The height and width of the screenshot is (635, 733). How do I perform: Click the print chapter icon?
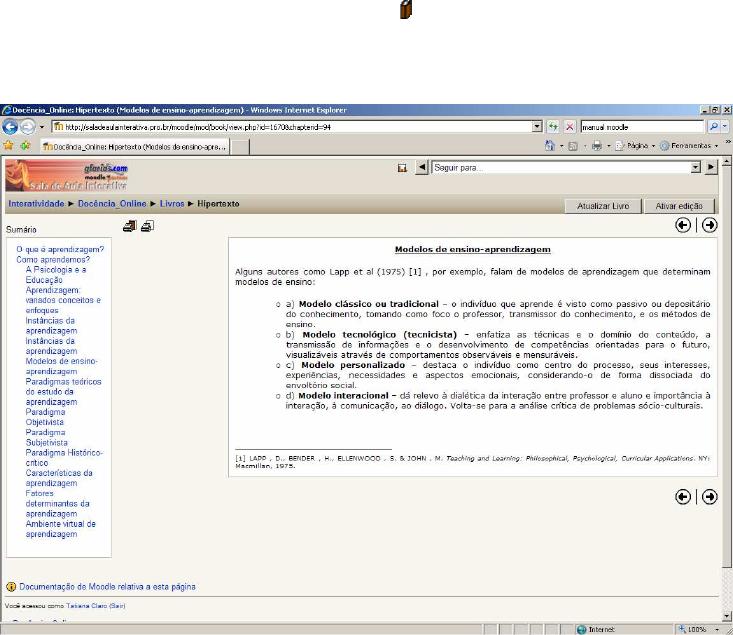(147, 226)
